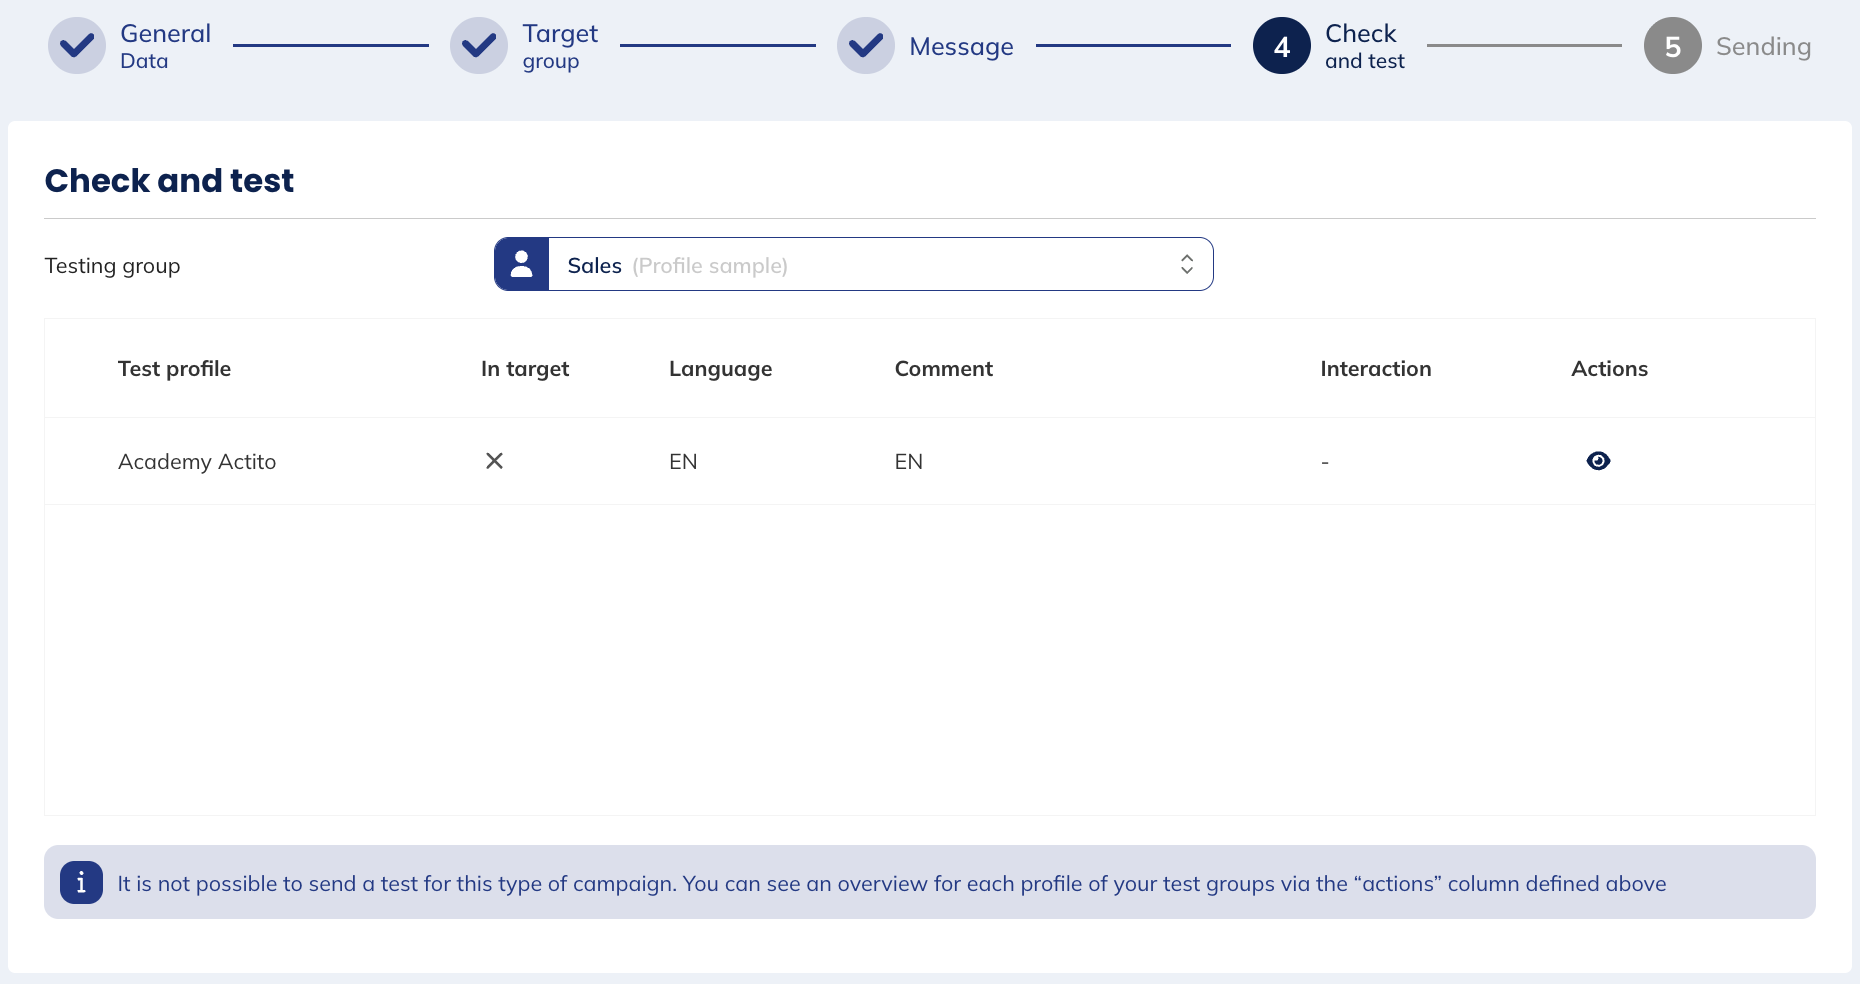Click the step 4 circle icon
Screen dimensions: 1860x984
click(1281, 46)
